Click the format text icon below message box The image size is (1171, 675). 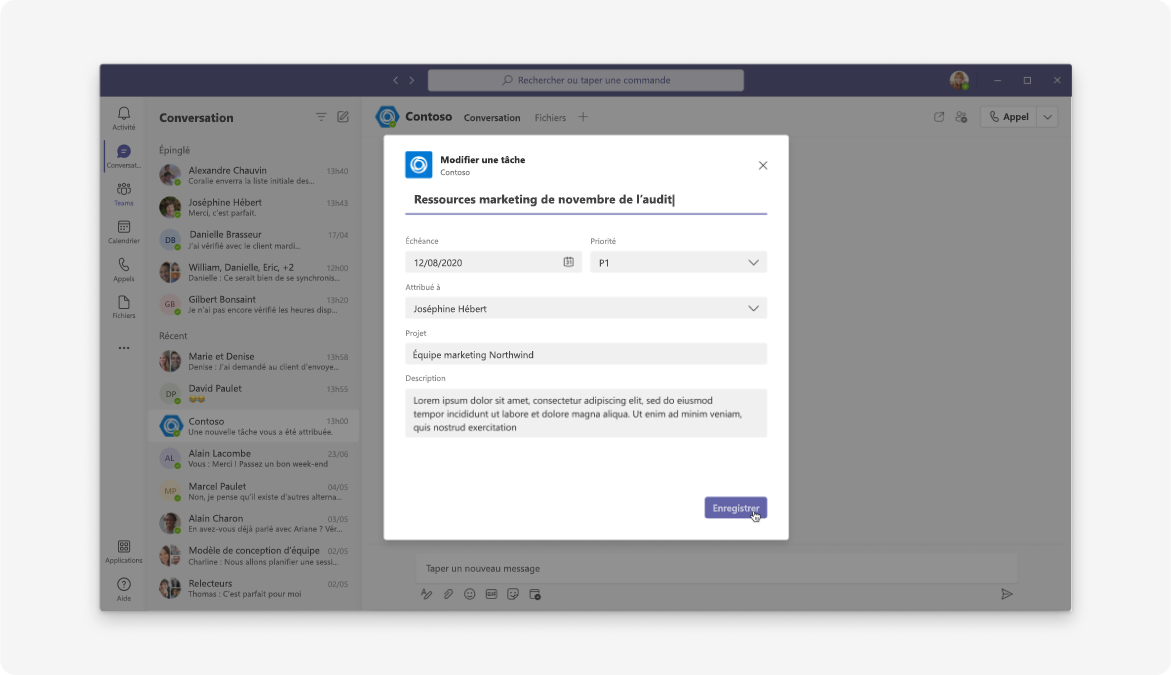click(426, 594)
